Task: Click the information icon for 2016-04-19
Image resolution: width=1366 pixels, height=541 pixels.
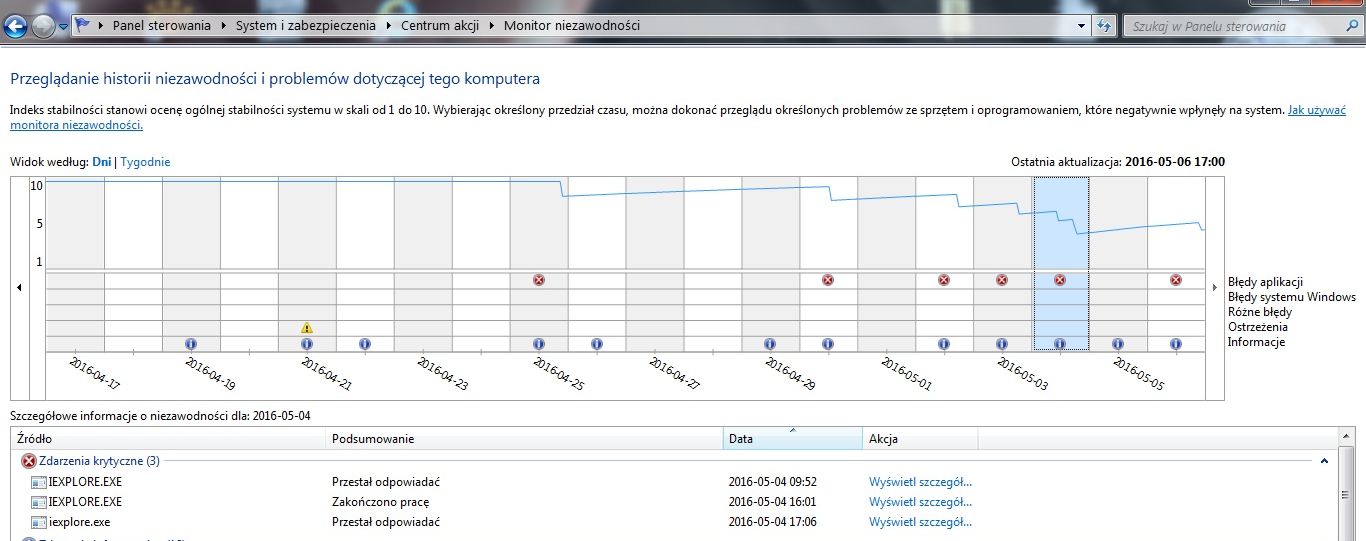Action: (x=191, y=343)
